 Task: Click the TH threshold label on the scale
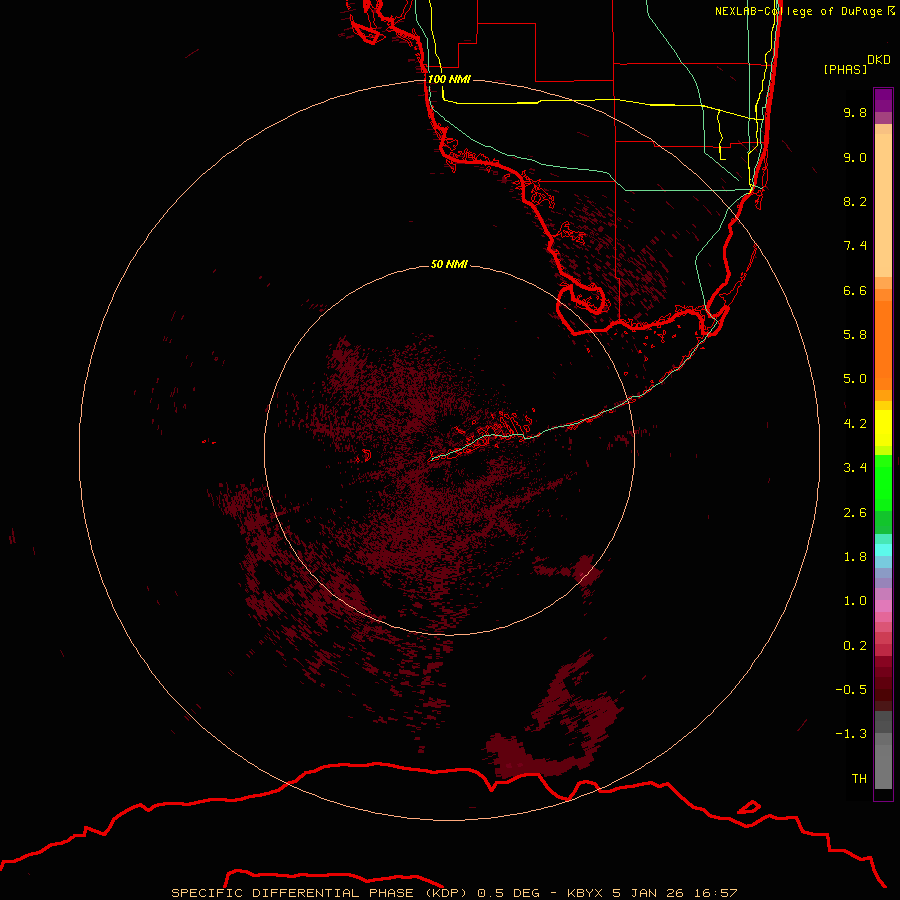tap(859, 779)
